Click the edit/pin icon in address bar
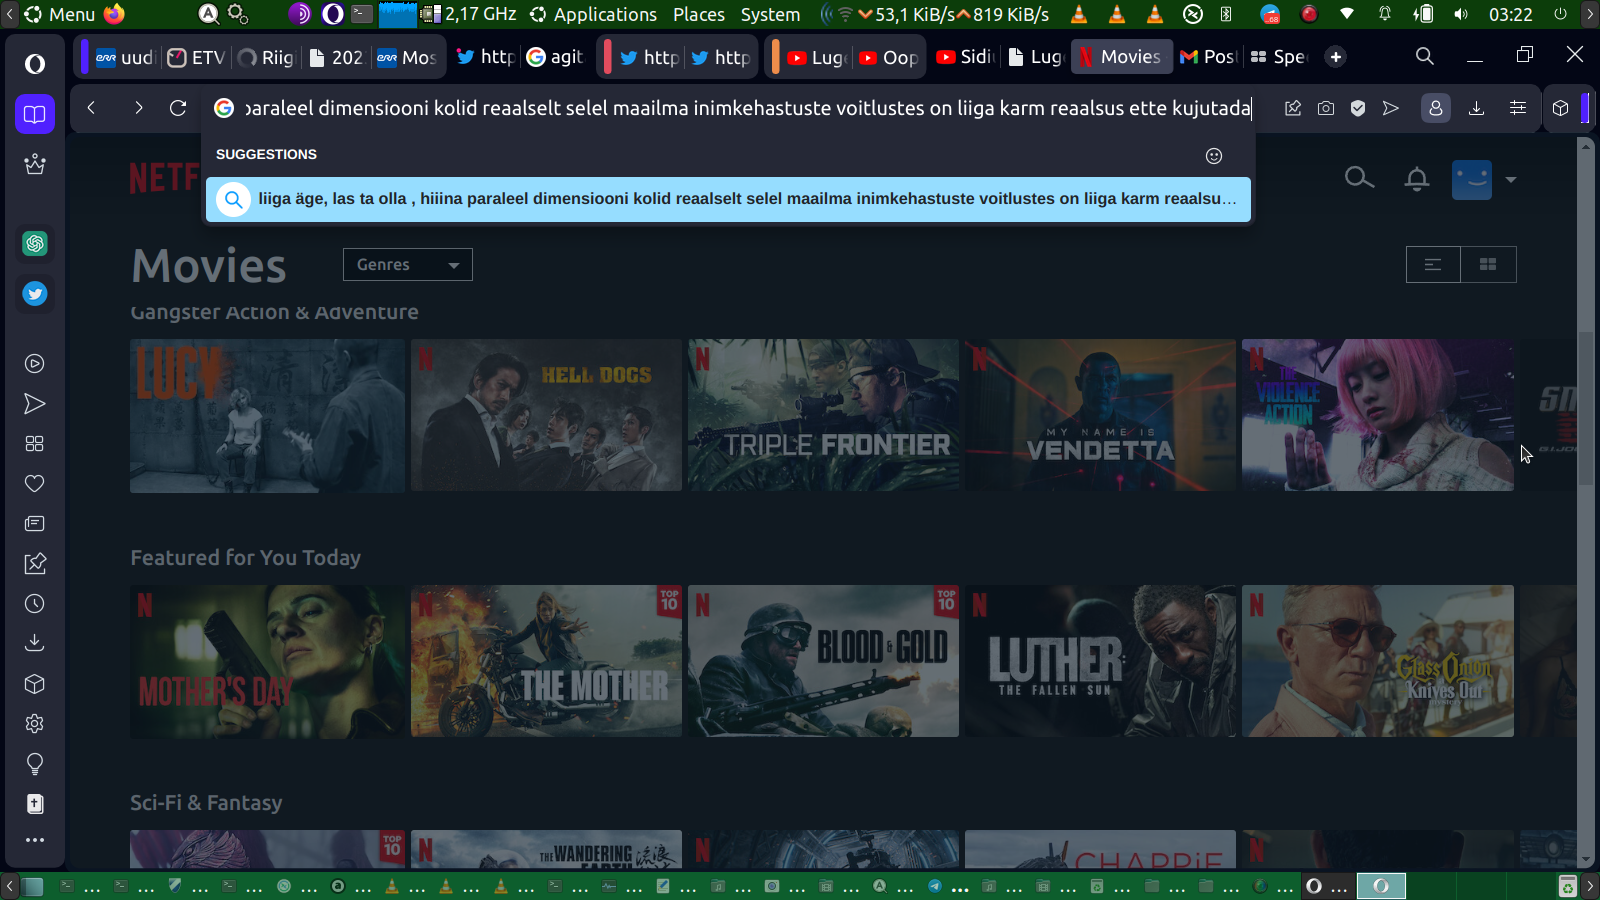 1293,108
